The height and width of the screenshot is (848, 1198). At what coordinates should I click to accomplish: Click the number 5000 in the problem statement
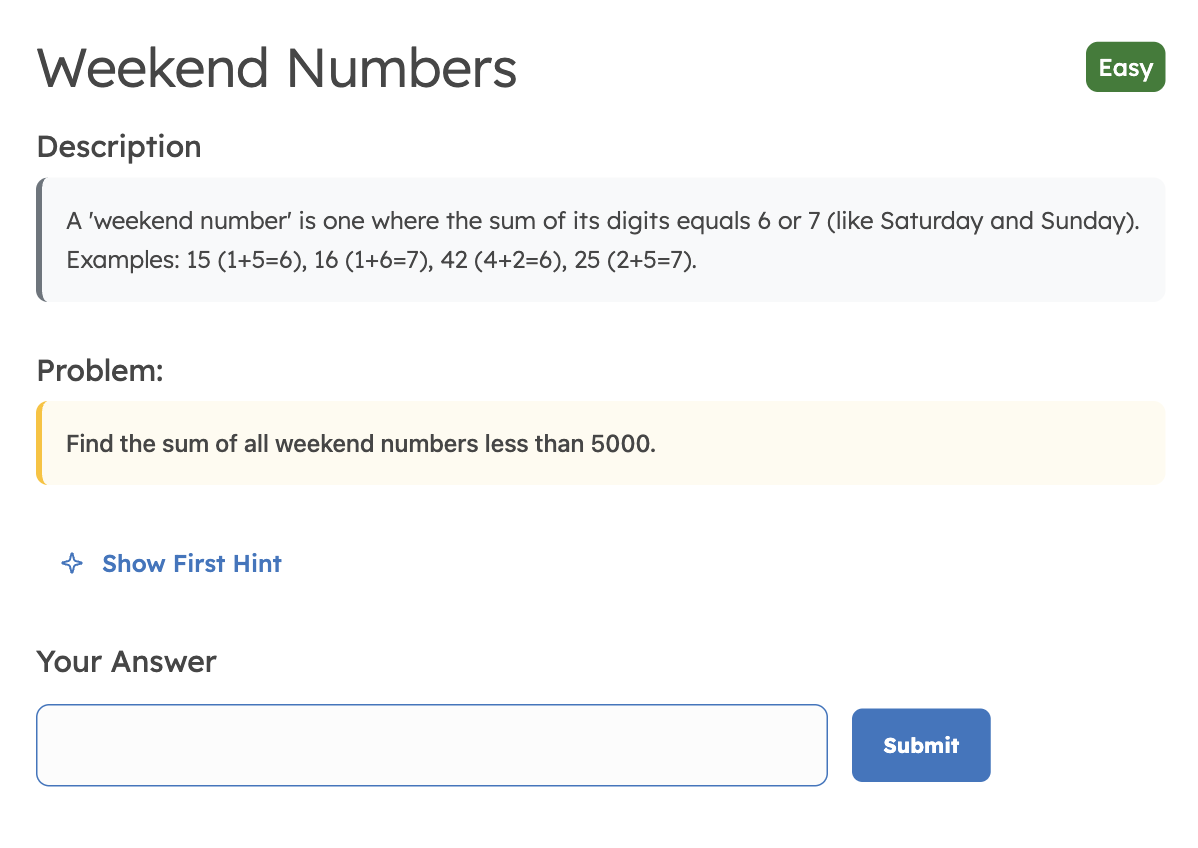(x=620, y=443)
